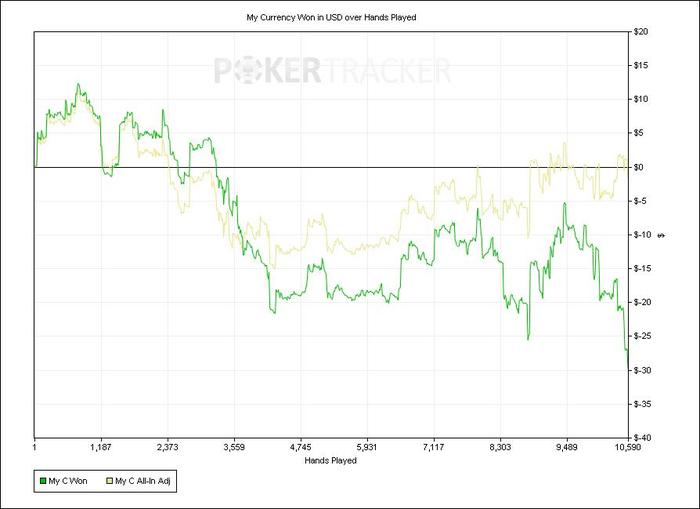This screenshot has height=509, width=700.
Task: Click the $15 y-axis value
Action: (641, 66)
